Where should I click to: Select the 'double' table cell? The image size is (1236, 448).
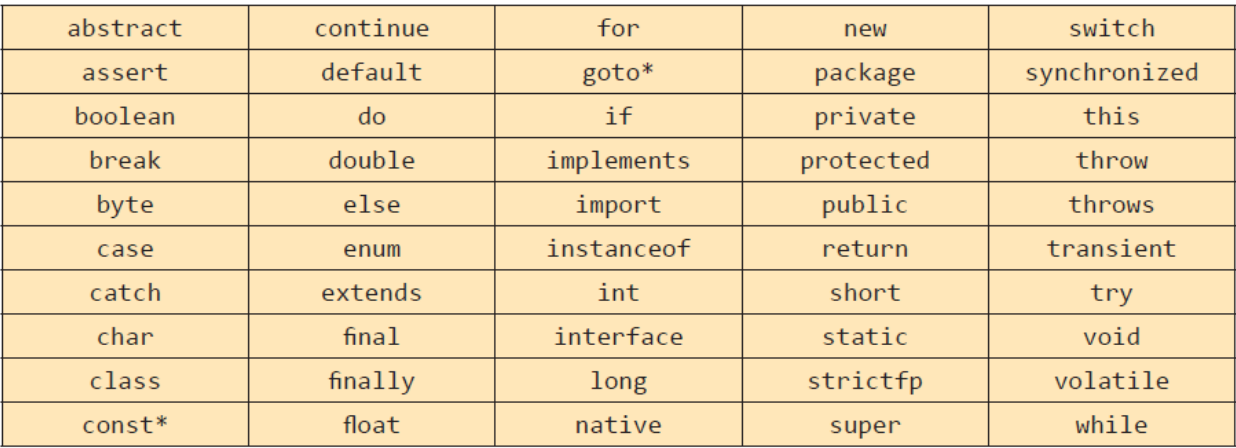(371, 161)
